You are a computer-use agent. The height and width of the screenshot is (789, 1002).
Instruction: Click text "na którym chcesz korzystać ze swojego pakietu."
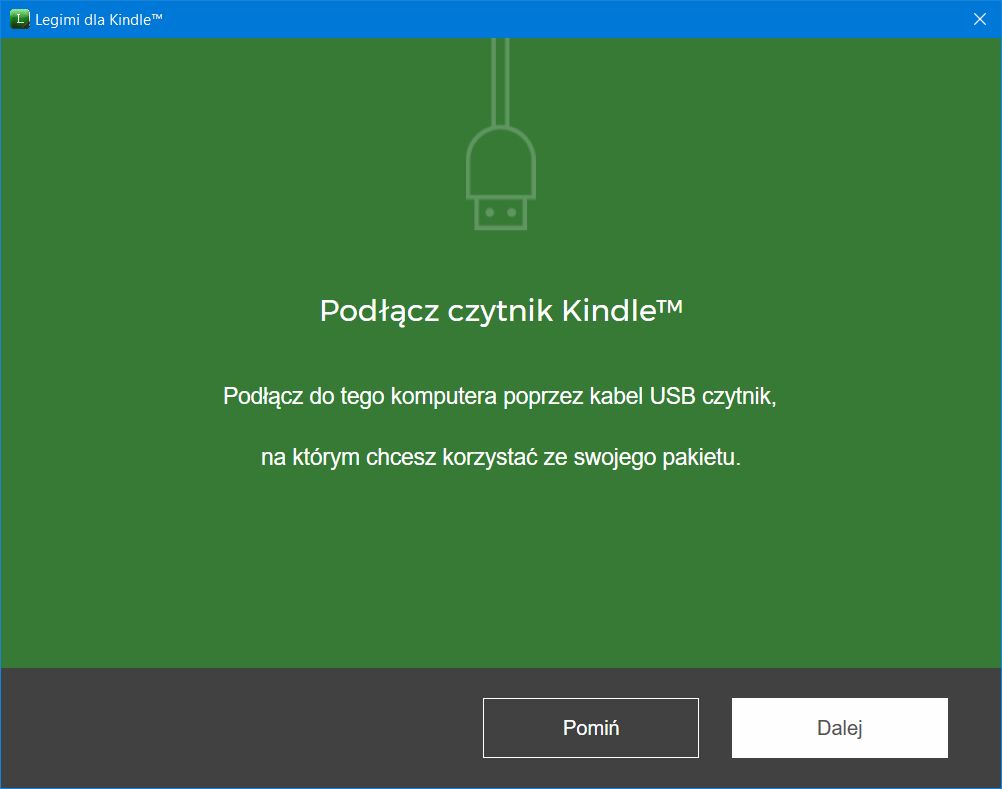coord(501,457)
